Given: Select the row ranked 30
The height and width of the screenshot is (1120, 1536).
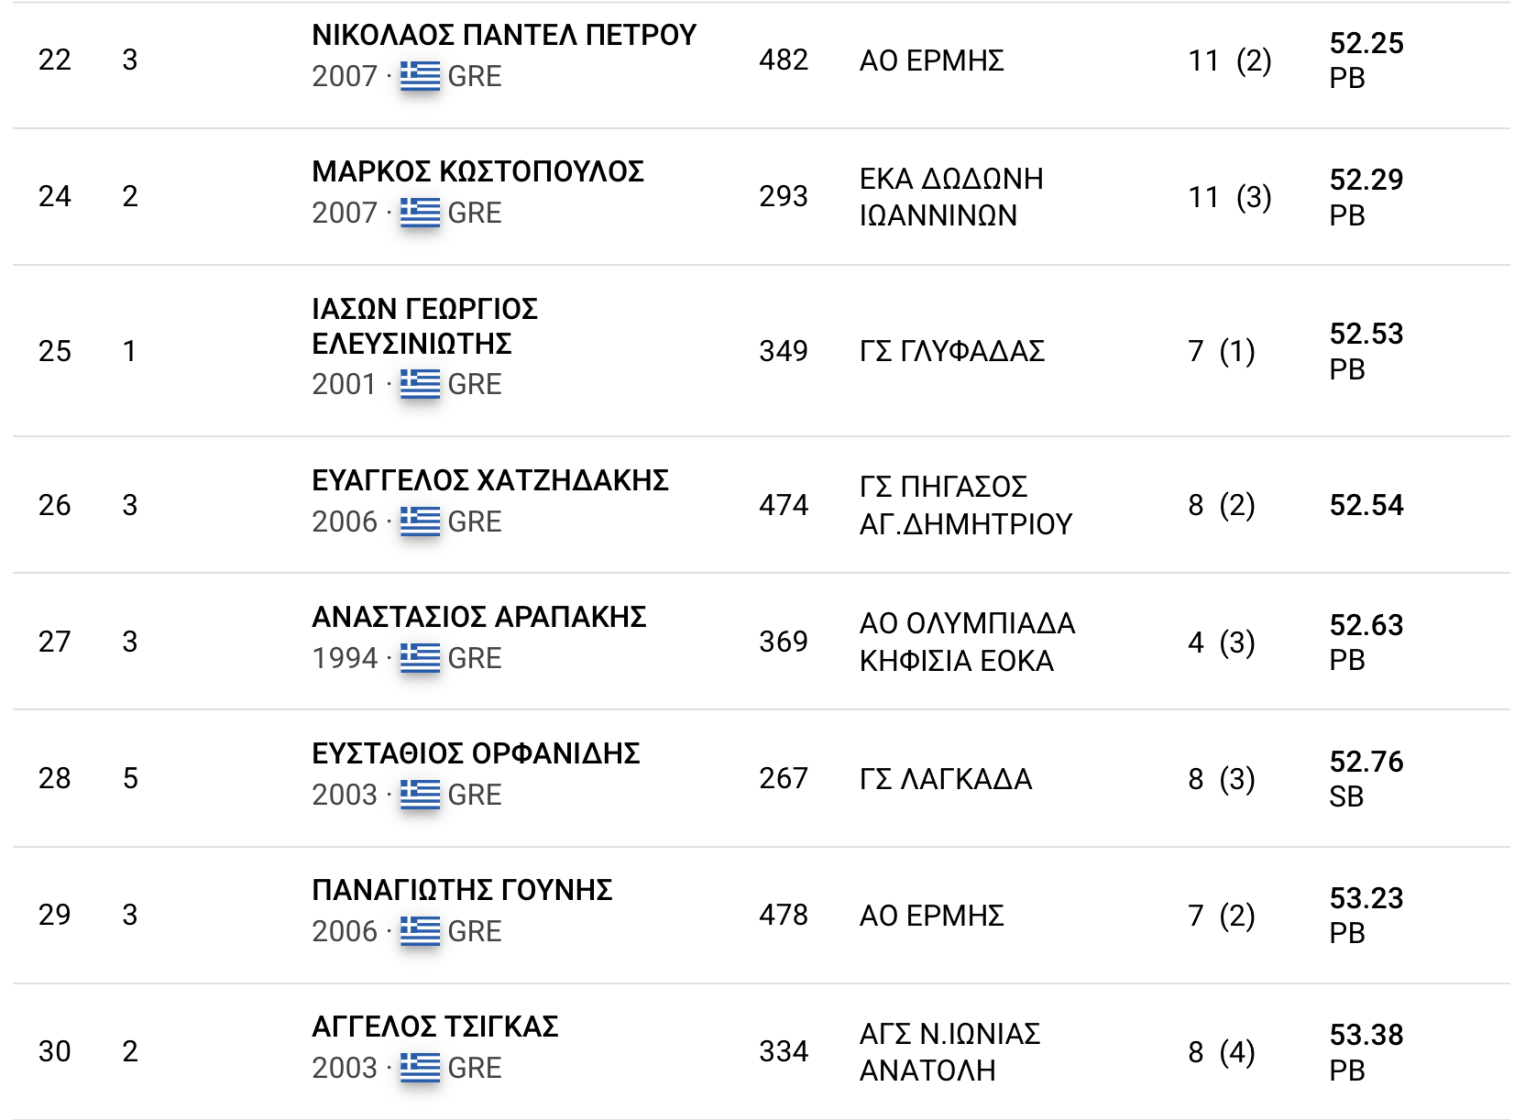Looking at the screenshot, I should coord(55,1051).
